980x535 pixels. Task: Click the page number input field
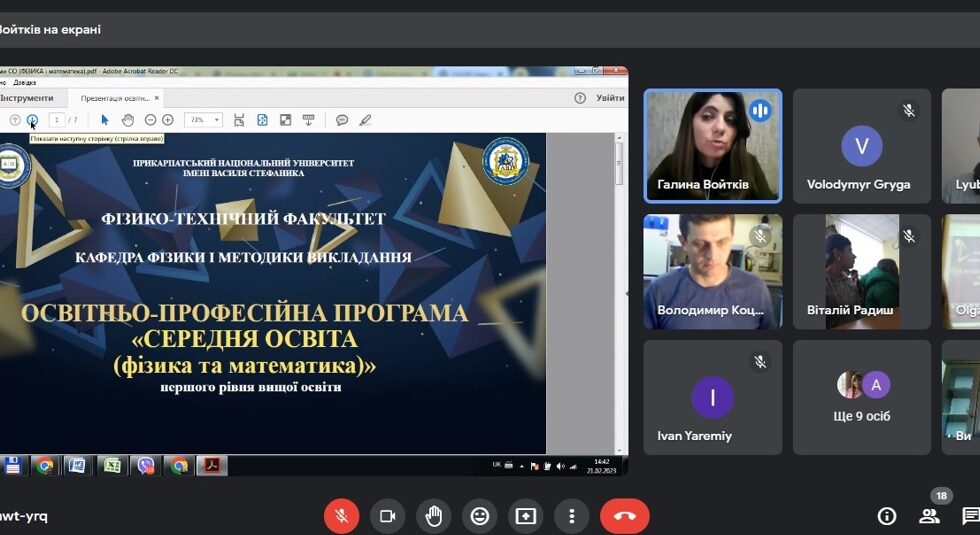pyautogui.click(x=56, y=120)
